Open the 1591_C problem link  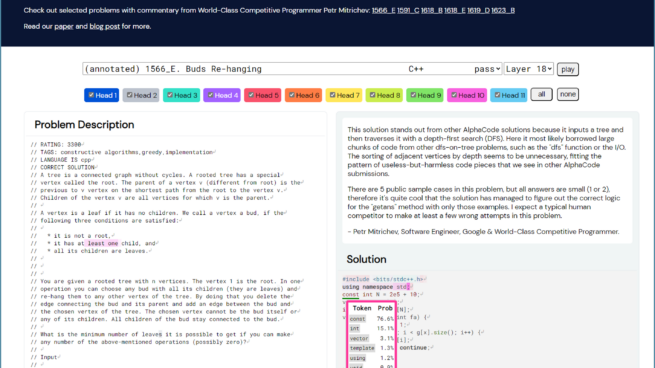point(408,10)
